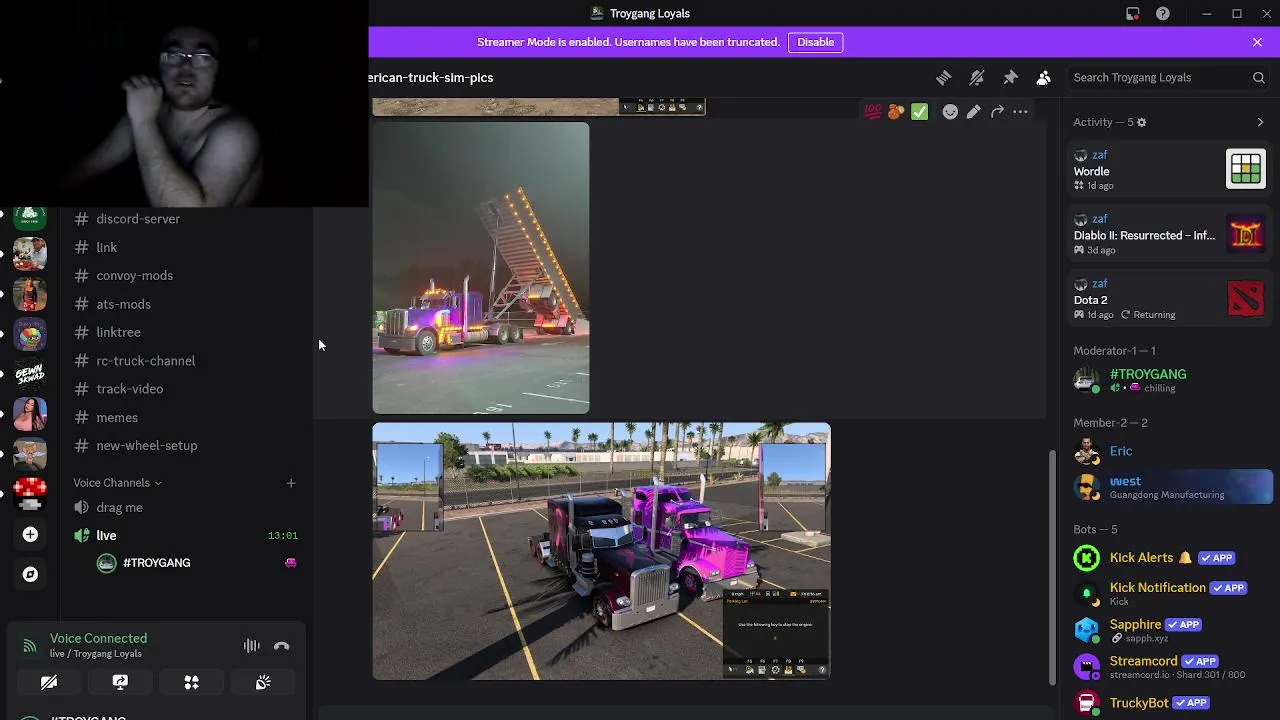Open the mushroom server icon
Screen dimensions: 1280x720
[x=30, y=493]
